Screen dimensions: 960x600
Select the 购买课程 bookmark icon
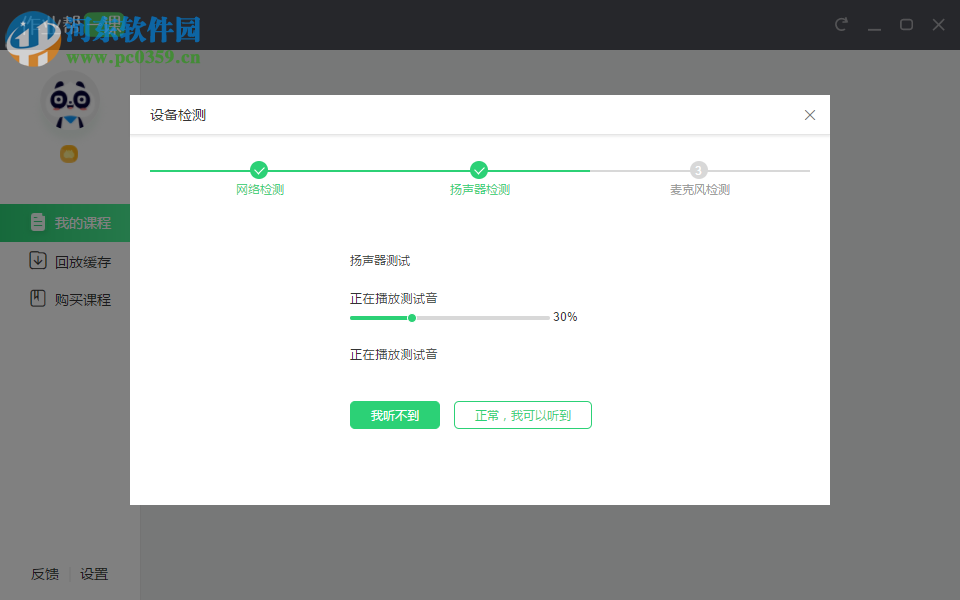click(40, 298)
